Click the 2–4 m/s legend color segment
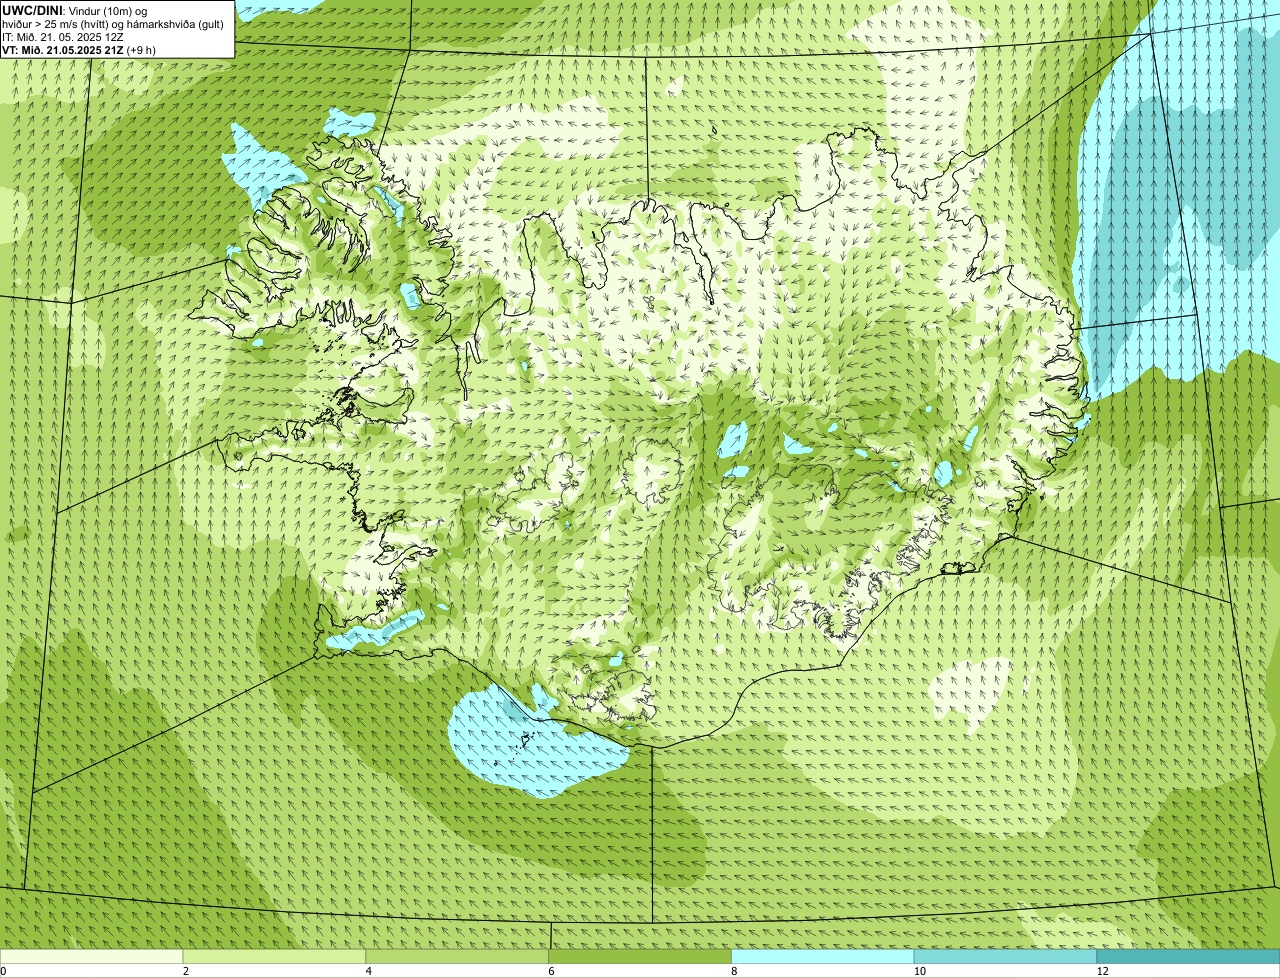Image resolution: width=1280 pixels, height=978 pixels. tap(274, 957)
